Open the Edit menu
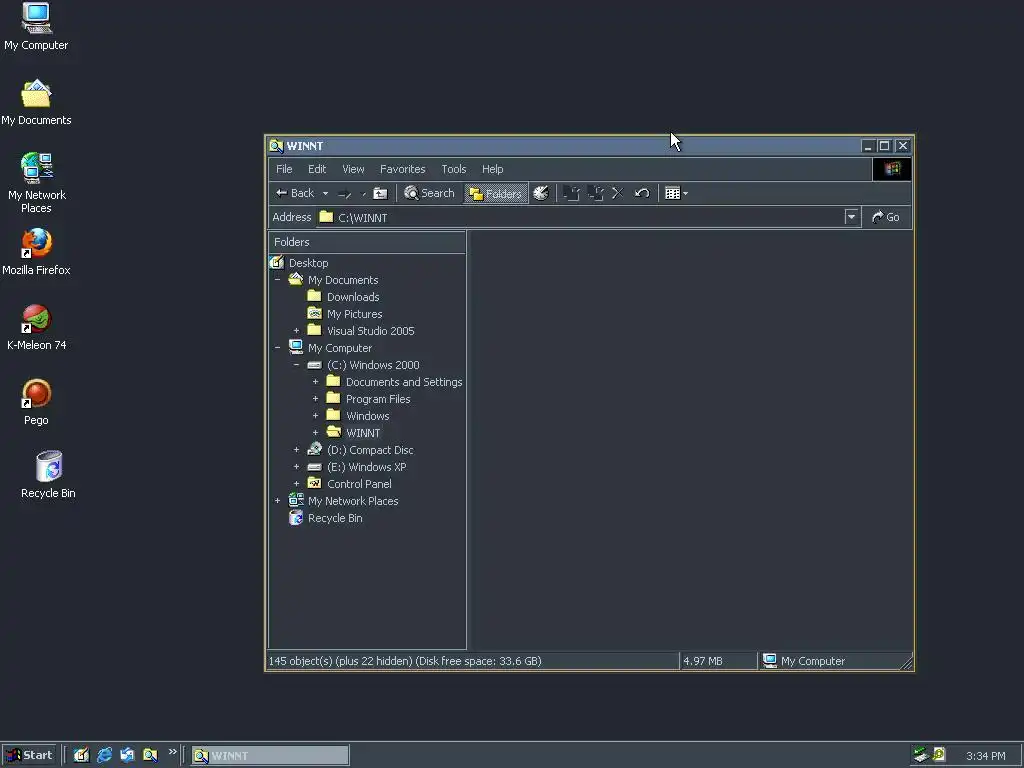 coord(317,169)
